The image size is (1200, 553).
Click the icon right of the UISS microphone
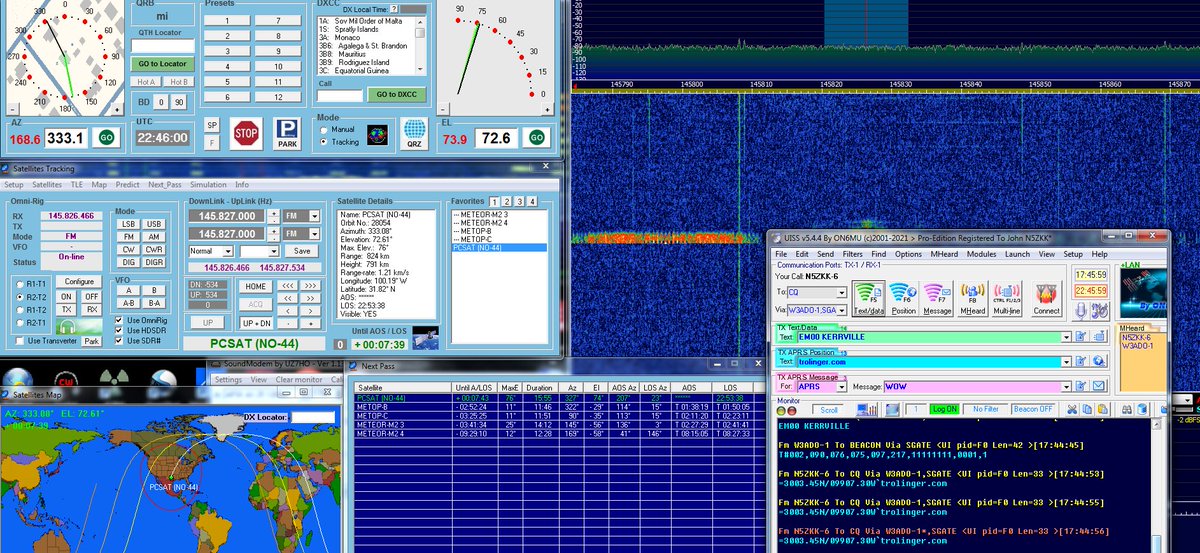pyautogui.click(x=1099, y=311)
